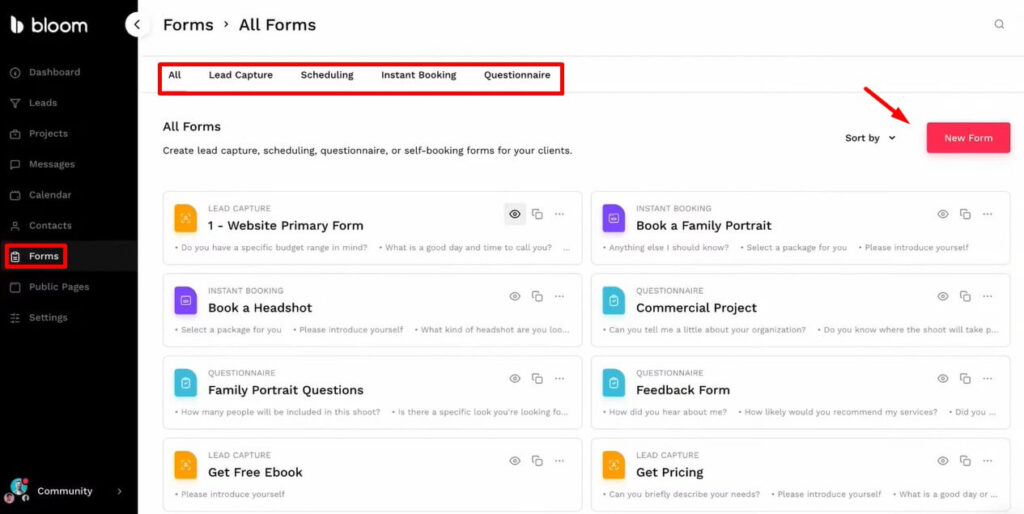Preview the Book a Family Portrait form
This screenshot has height=514, width=1024.
tap(942, 214)
